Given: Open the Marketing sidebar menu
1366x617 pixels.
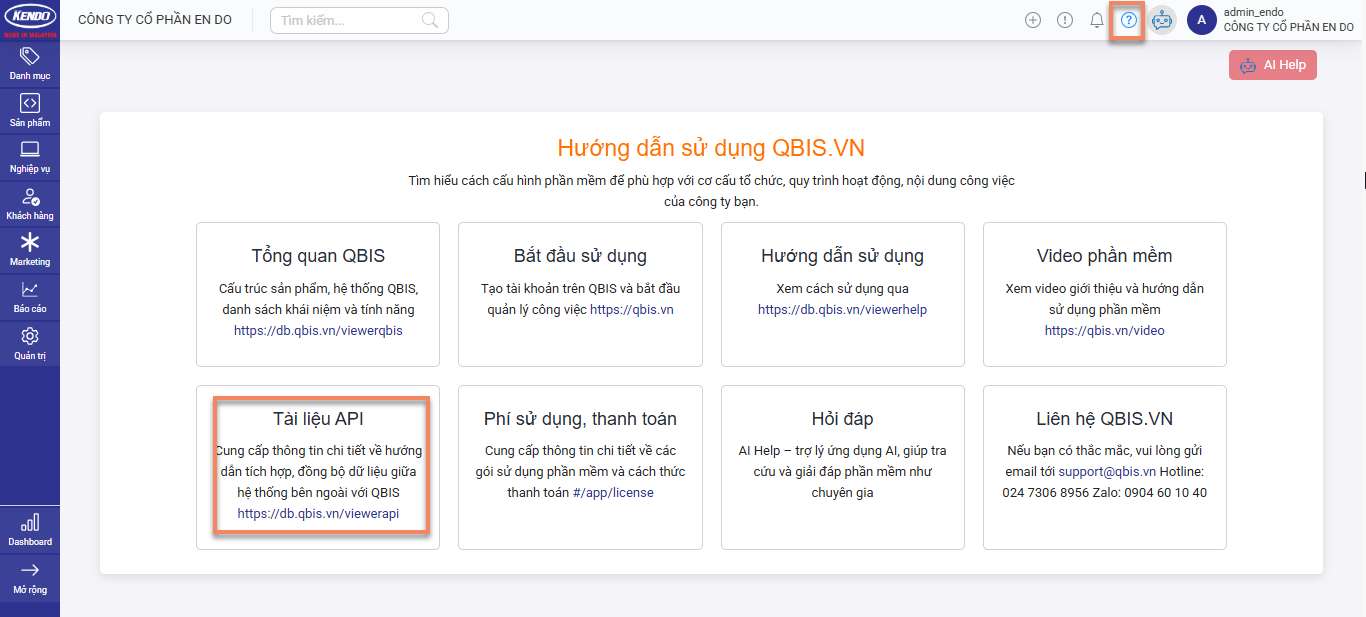Looking at the screenshot, I should click(x=30, y=250).
